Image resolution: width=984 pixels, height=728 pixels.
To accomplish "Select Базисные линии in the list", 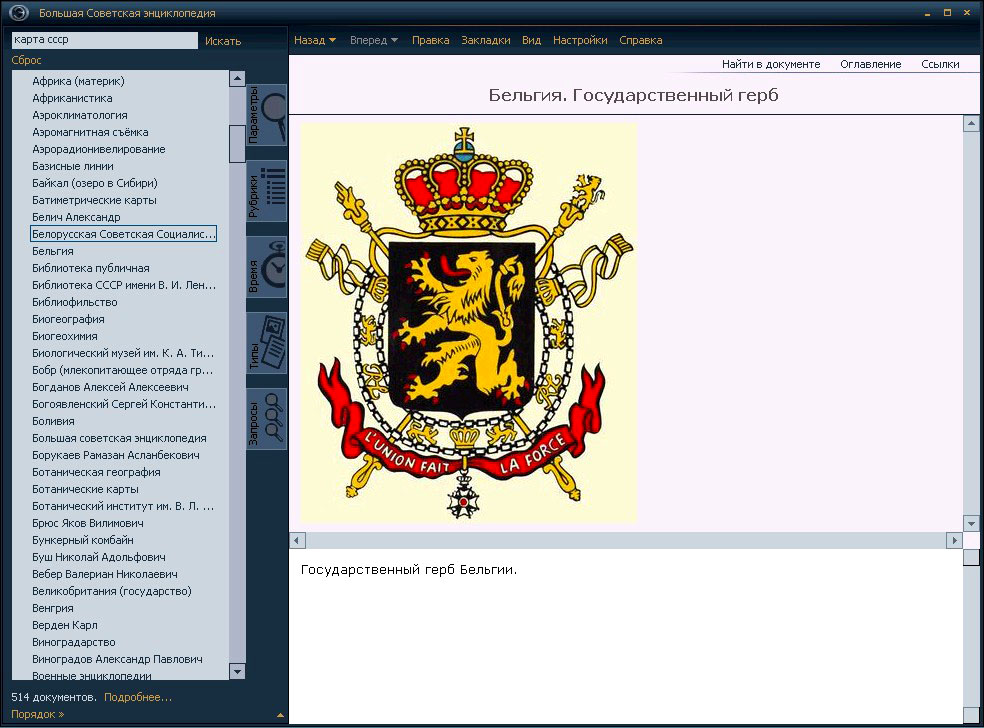I will coord(73,166).
